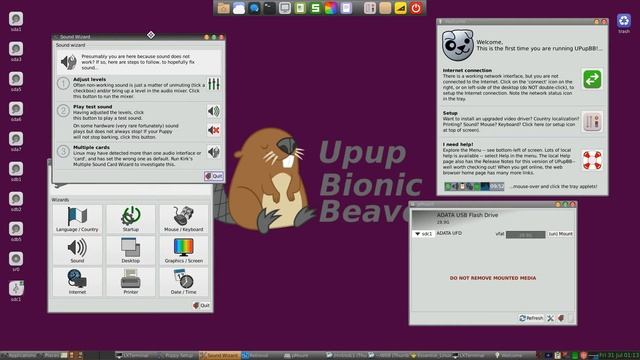Click the tray applets preview in Welcome

[474, 187]
